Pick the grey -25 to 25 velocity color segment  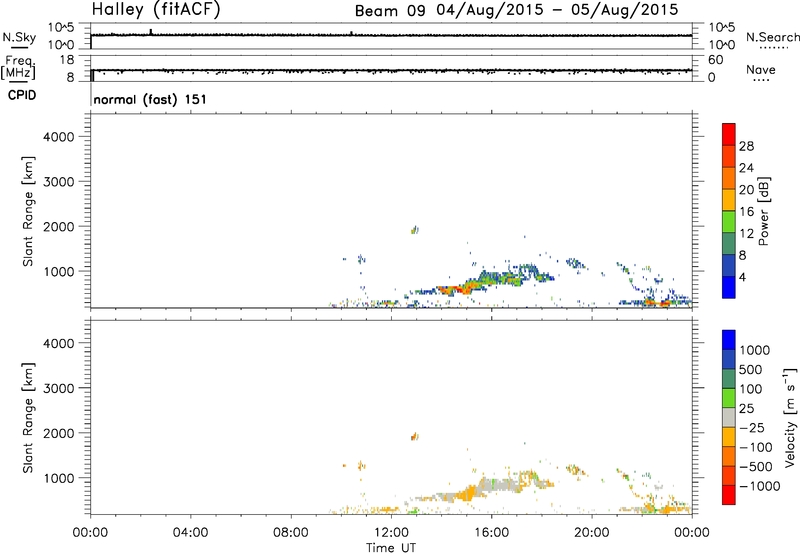(x=729, y=417)
